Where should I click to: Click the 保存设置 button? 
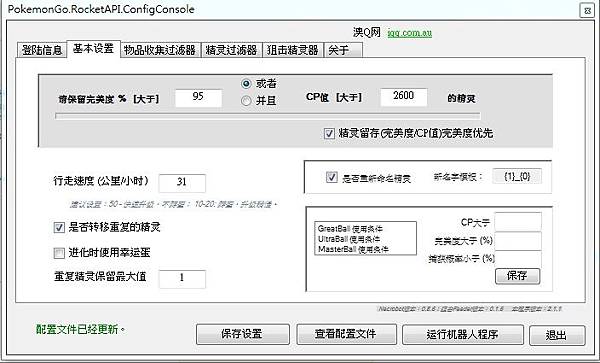click(243, 334)
